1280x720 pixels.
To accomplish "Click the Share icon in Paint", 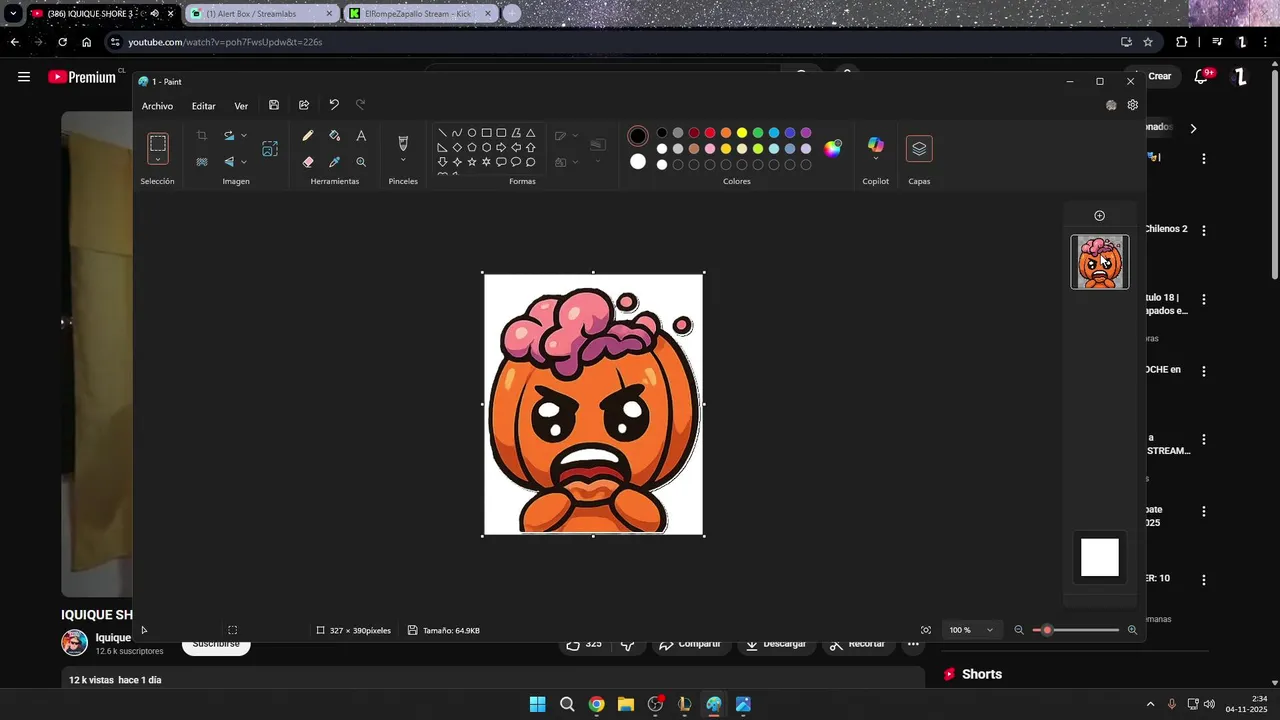I will pos(304,105).
